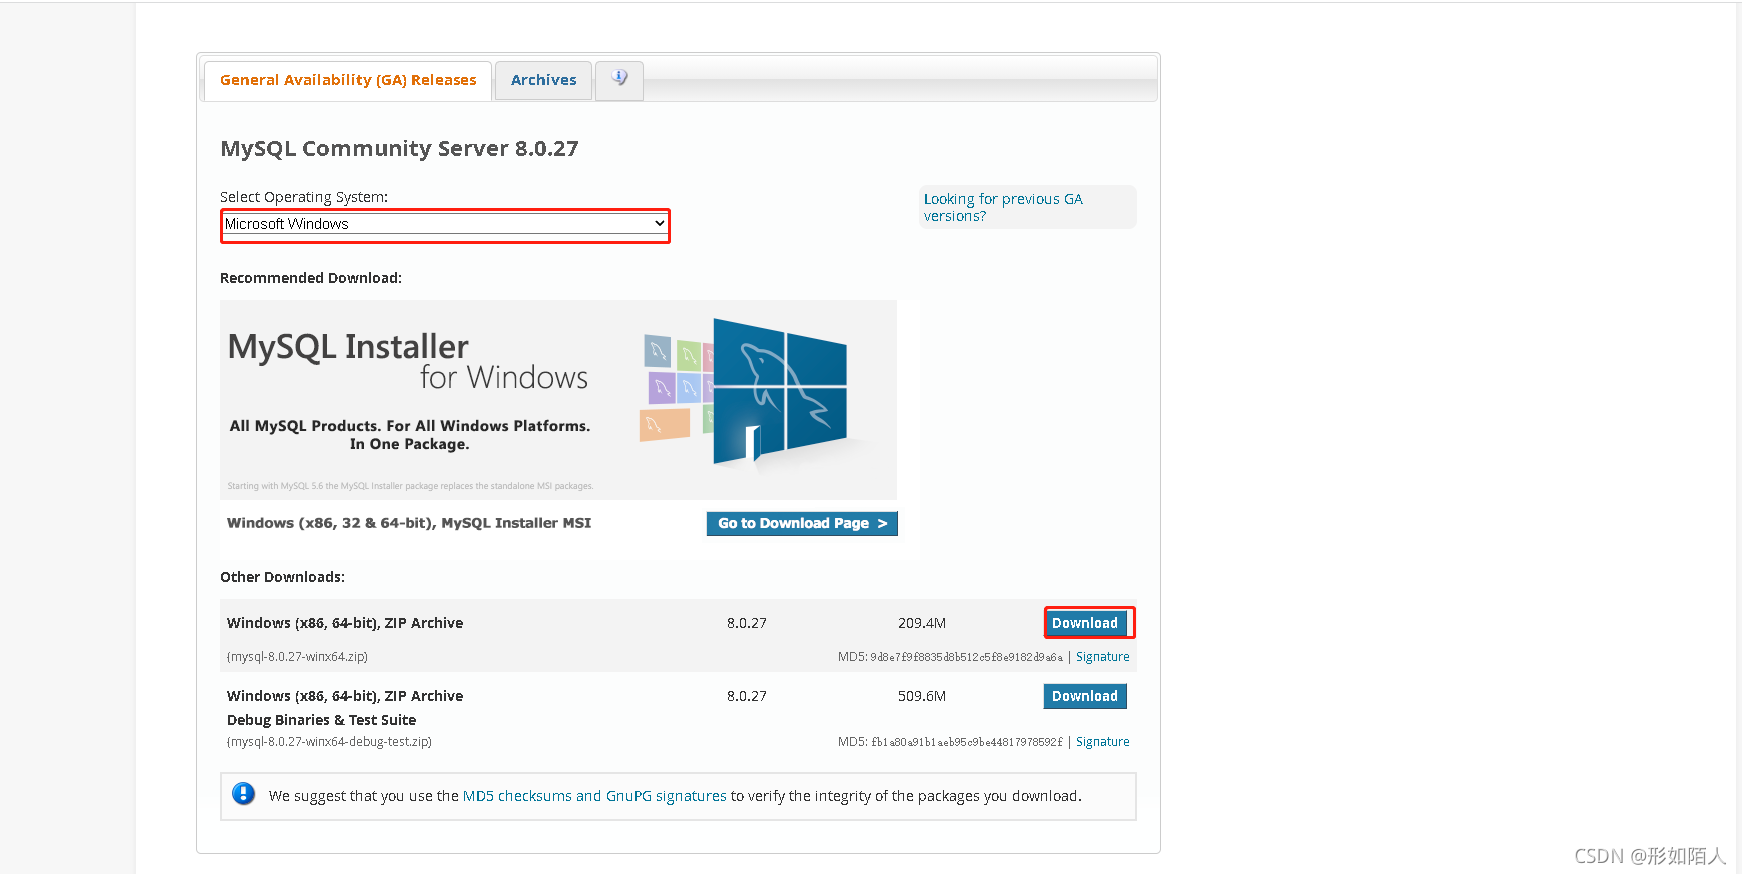Click the MySQL Community Server 8.0.27 heading
Screen dimensions: 1742x874
(399, 148)
